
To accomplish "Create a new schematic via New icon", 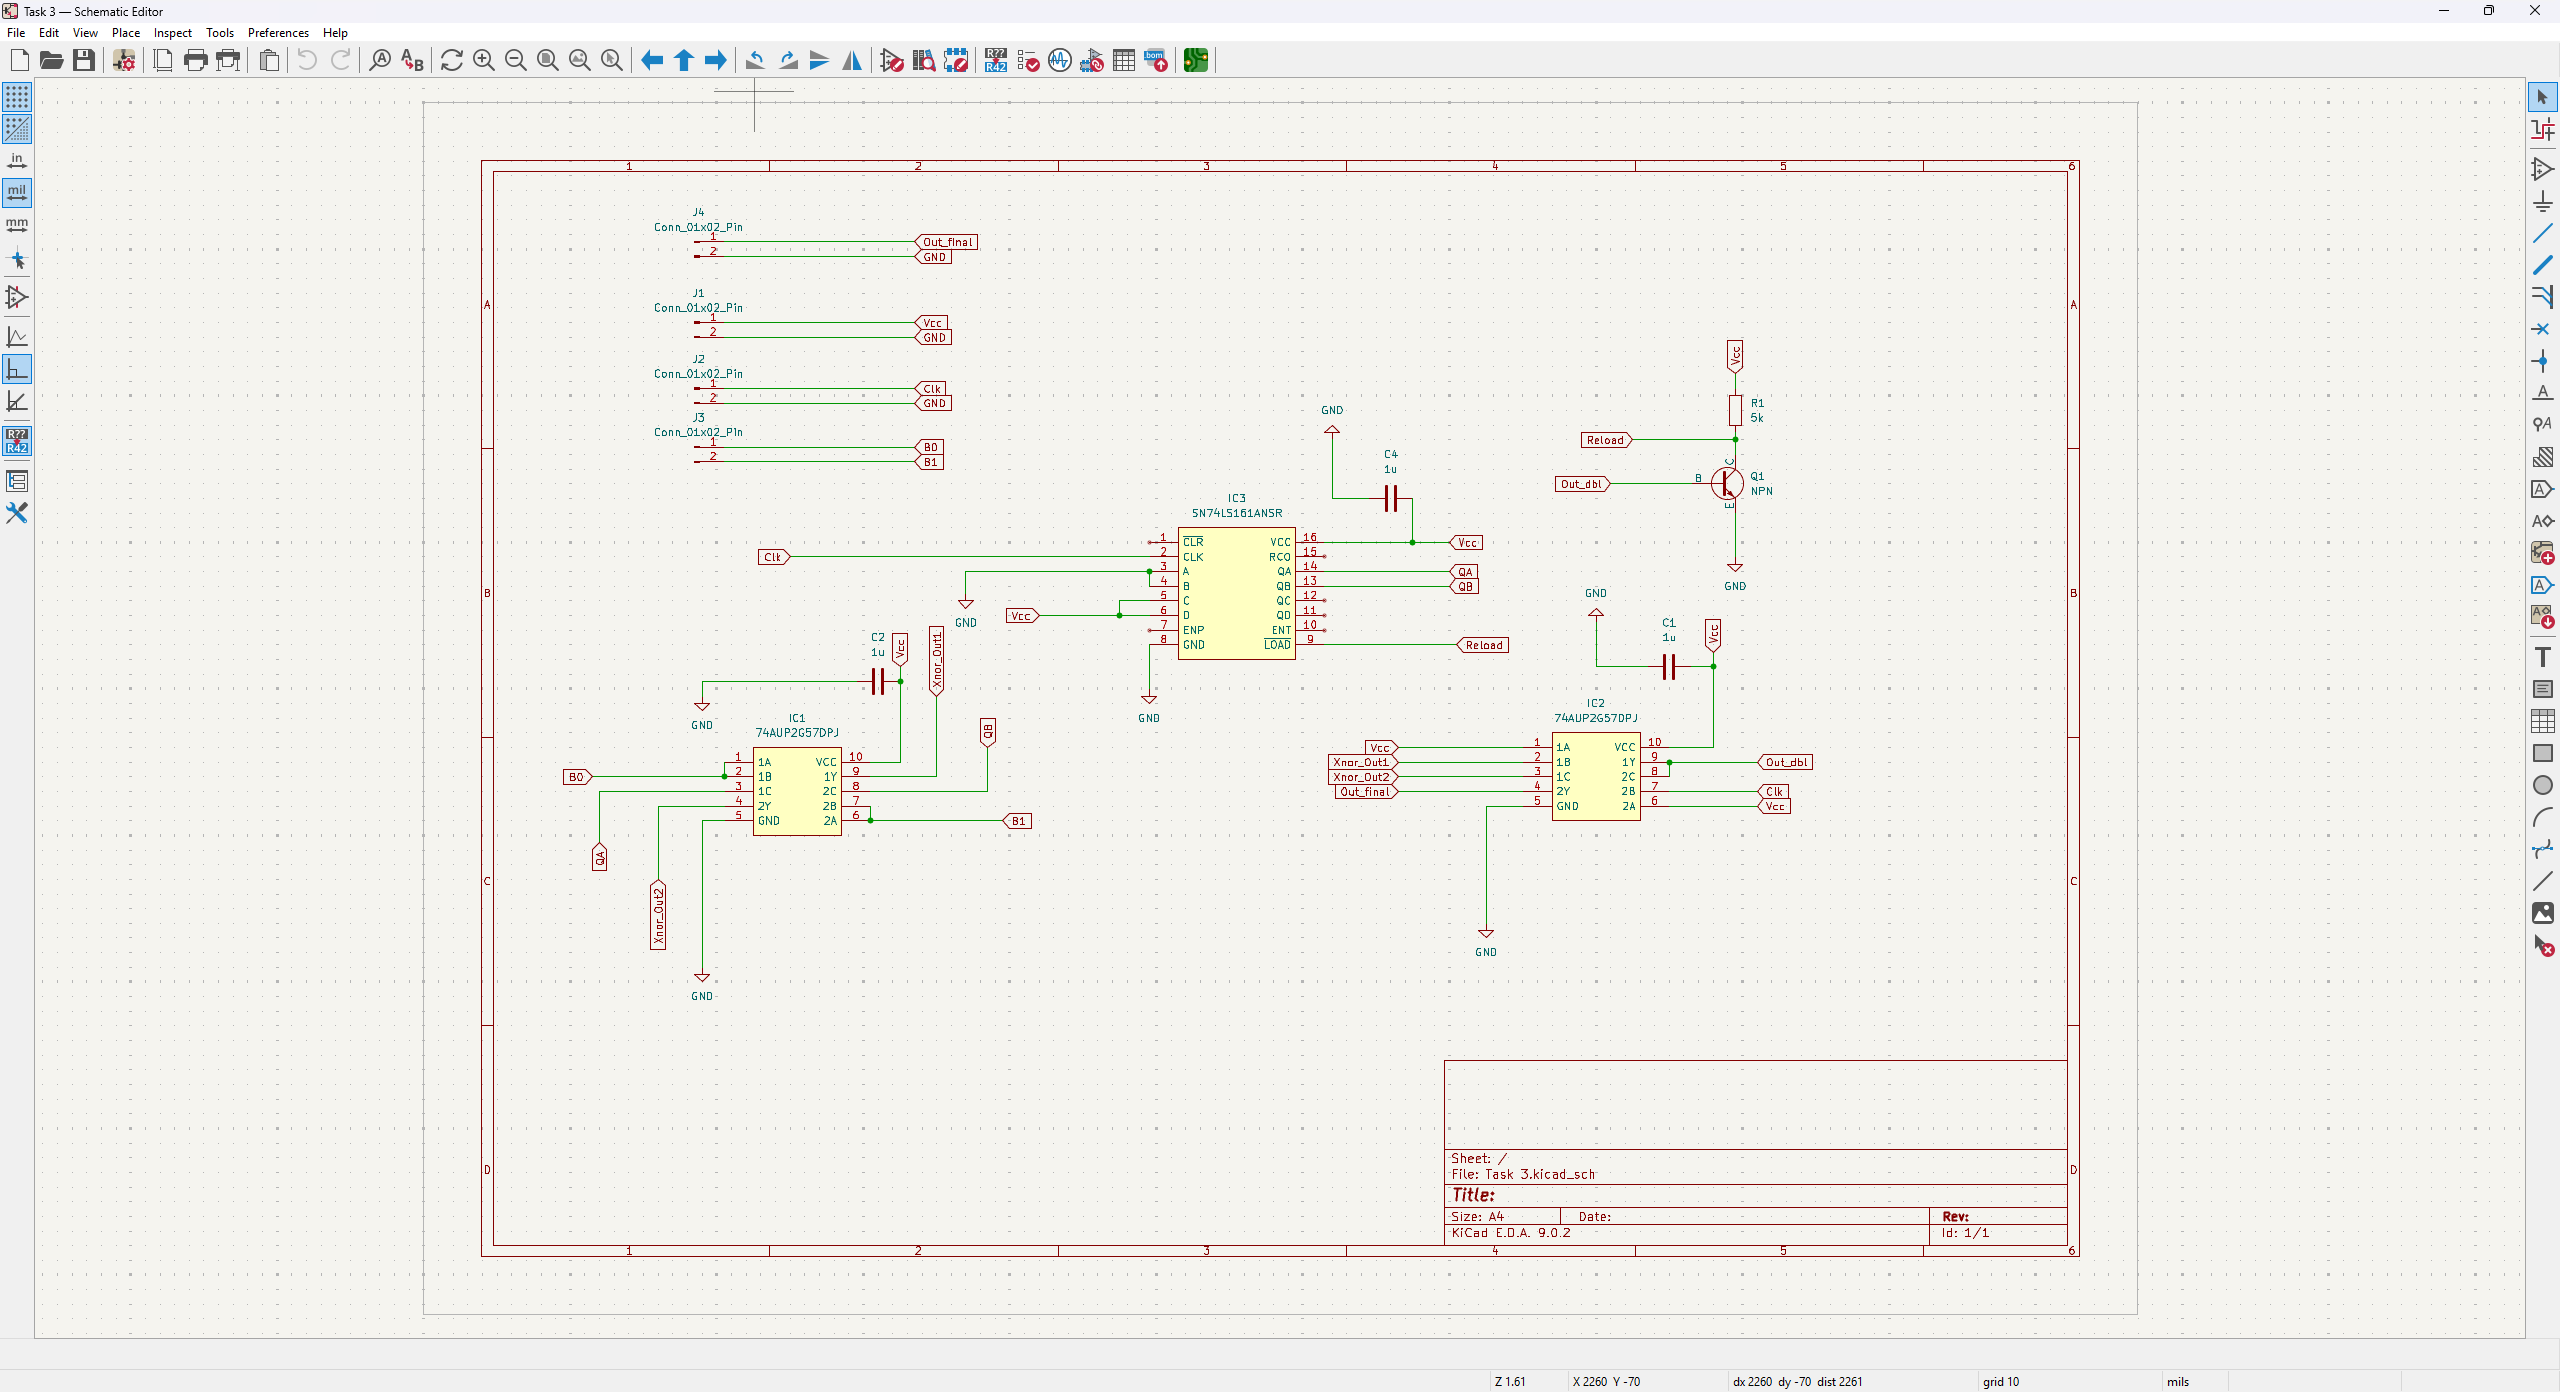I will click(19, 61).
